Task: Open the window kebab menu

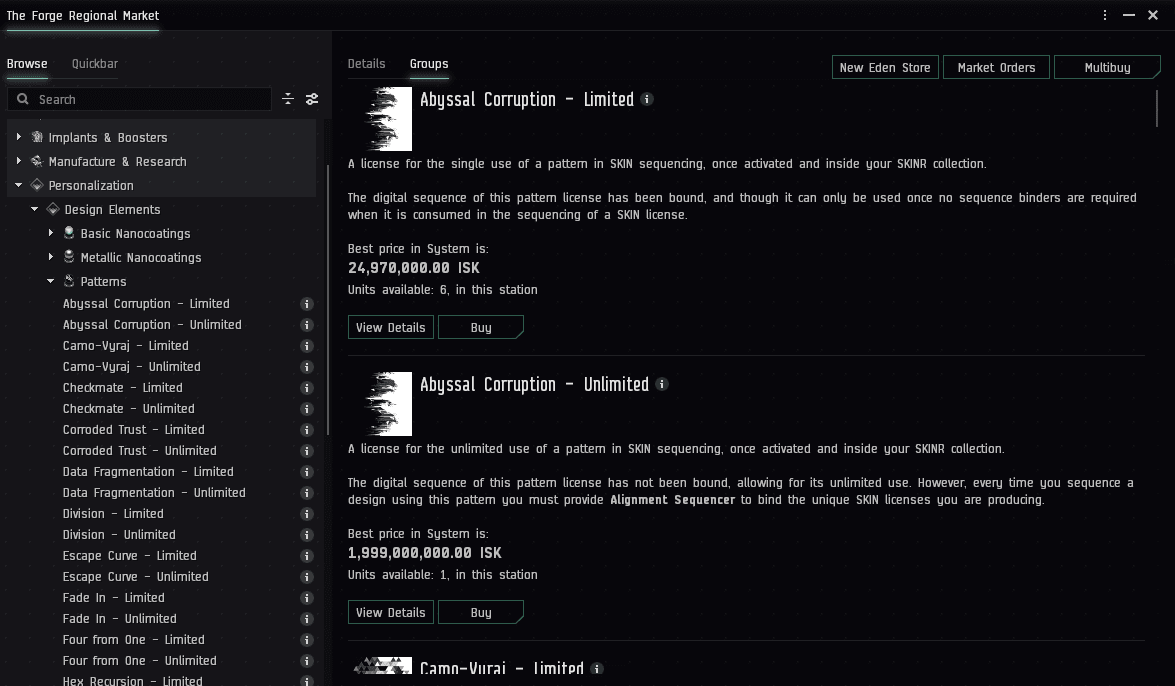Action: point(1105,15)
